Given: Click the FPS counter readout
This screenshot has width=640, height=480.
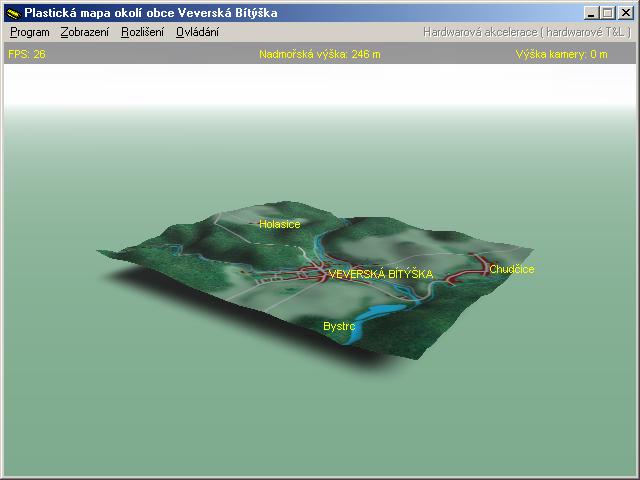Looking at the screenshot, I should coord(27,54).
